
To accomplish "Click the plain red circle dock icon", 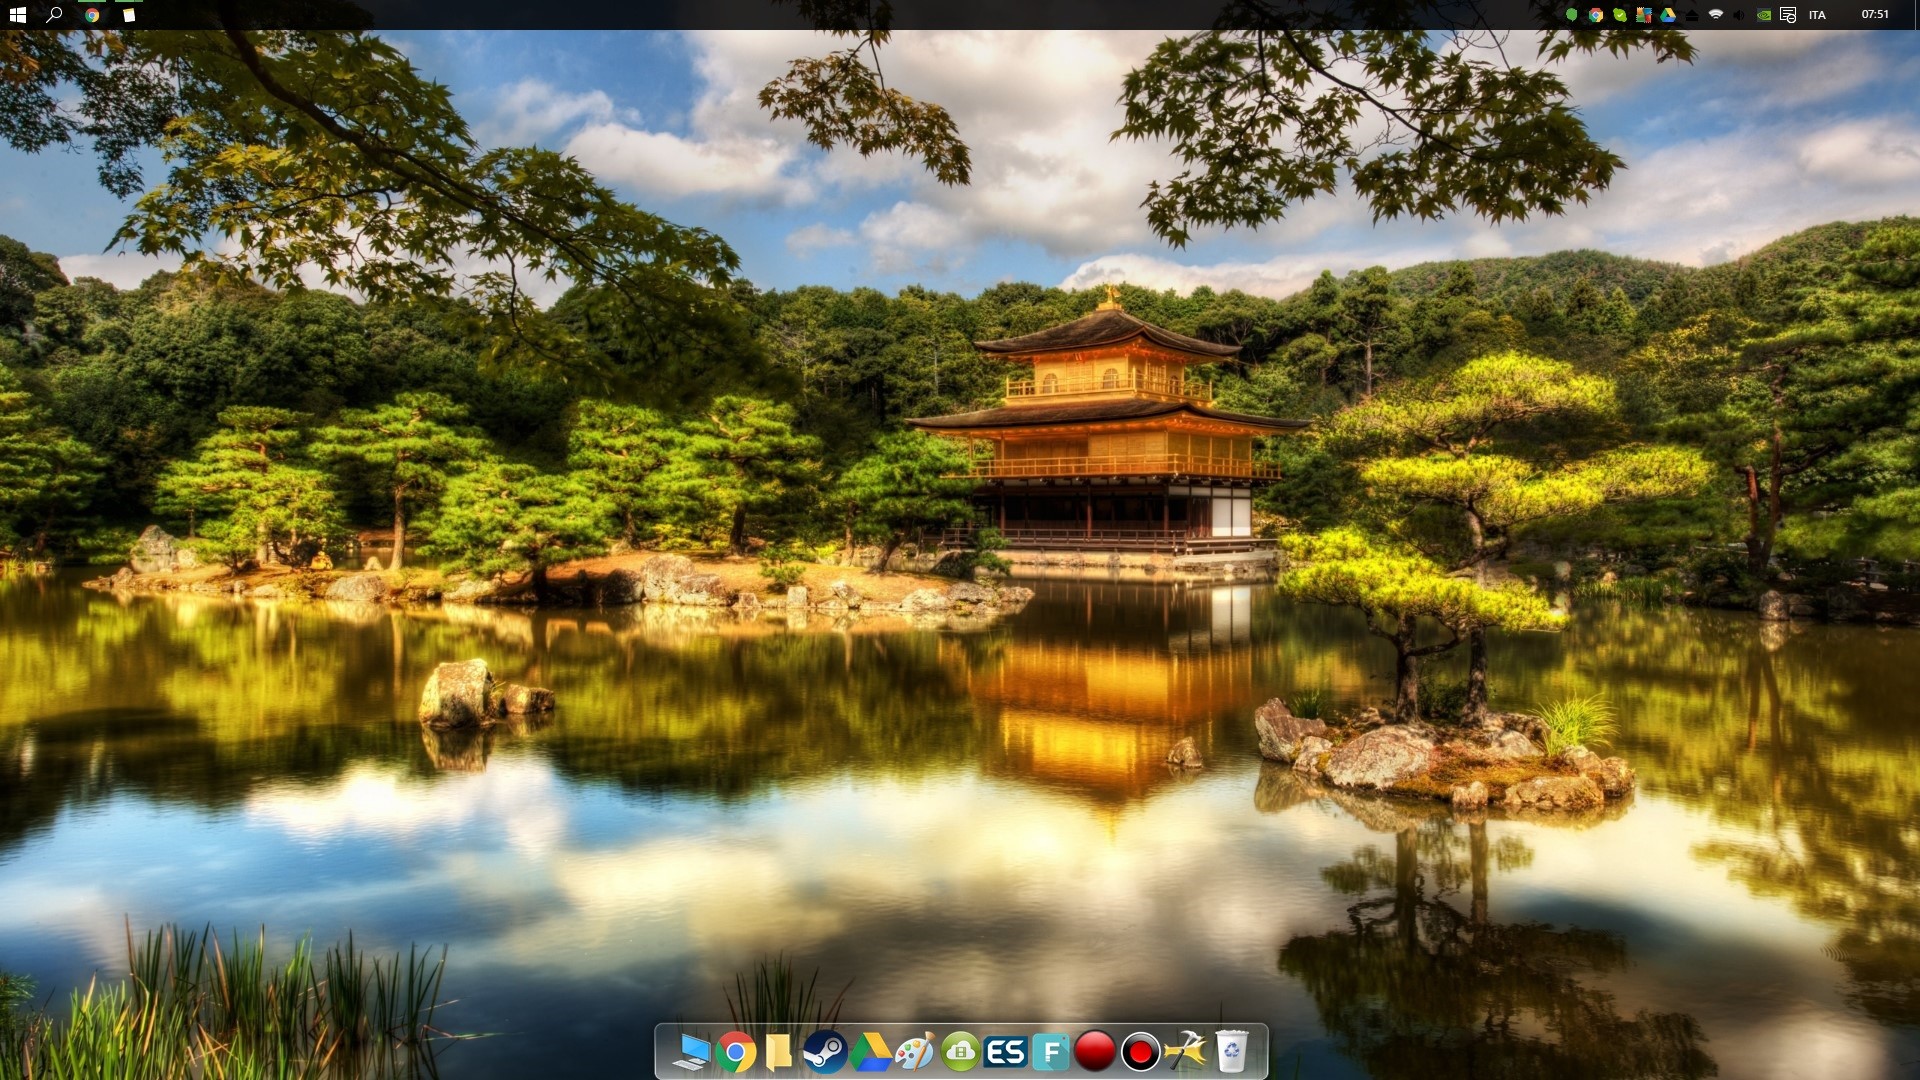I will click(x=1095, y=1052).
